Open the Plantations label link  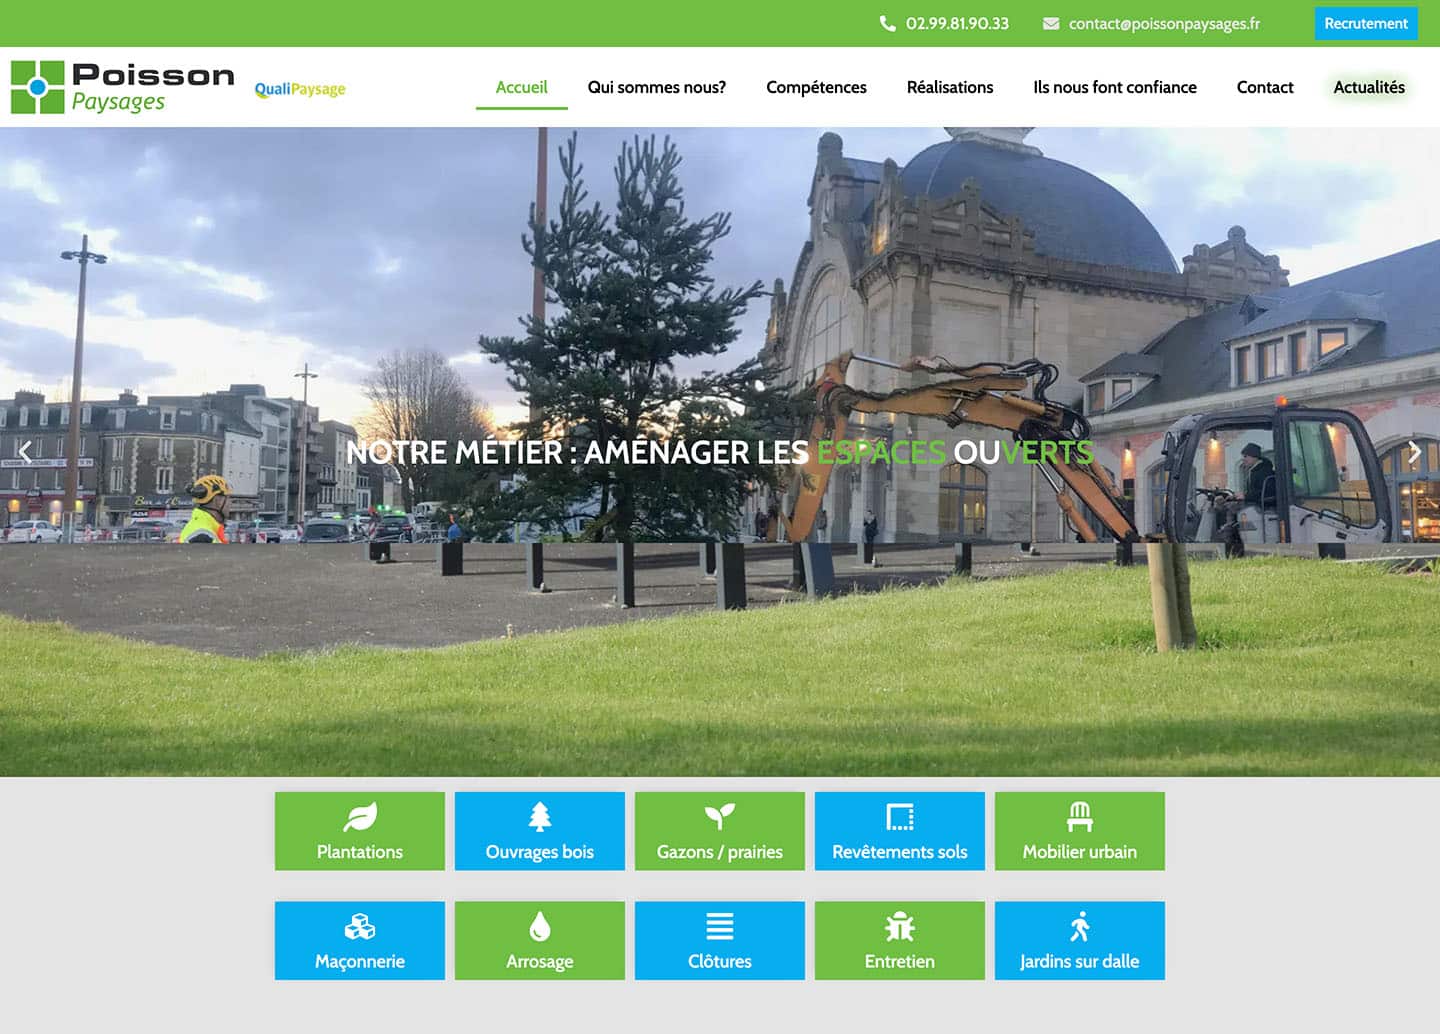tap(360, 852)
